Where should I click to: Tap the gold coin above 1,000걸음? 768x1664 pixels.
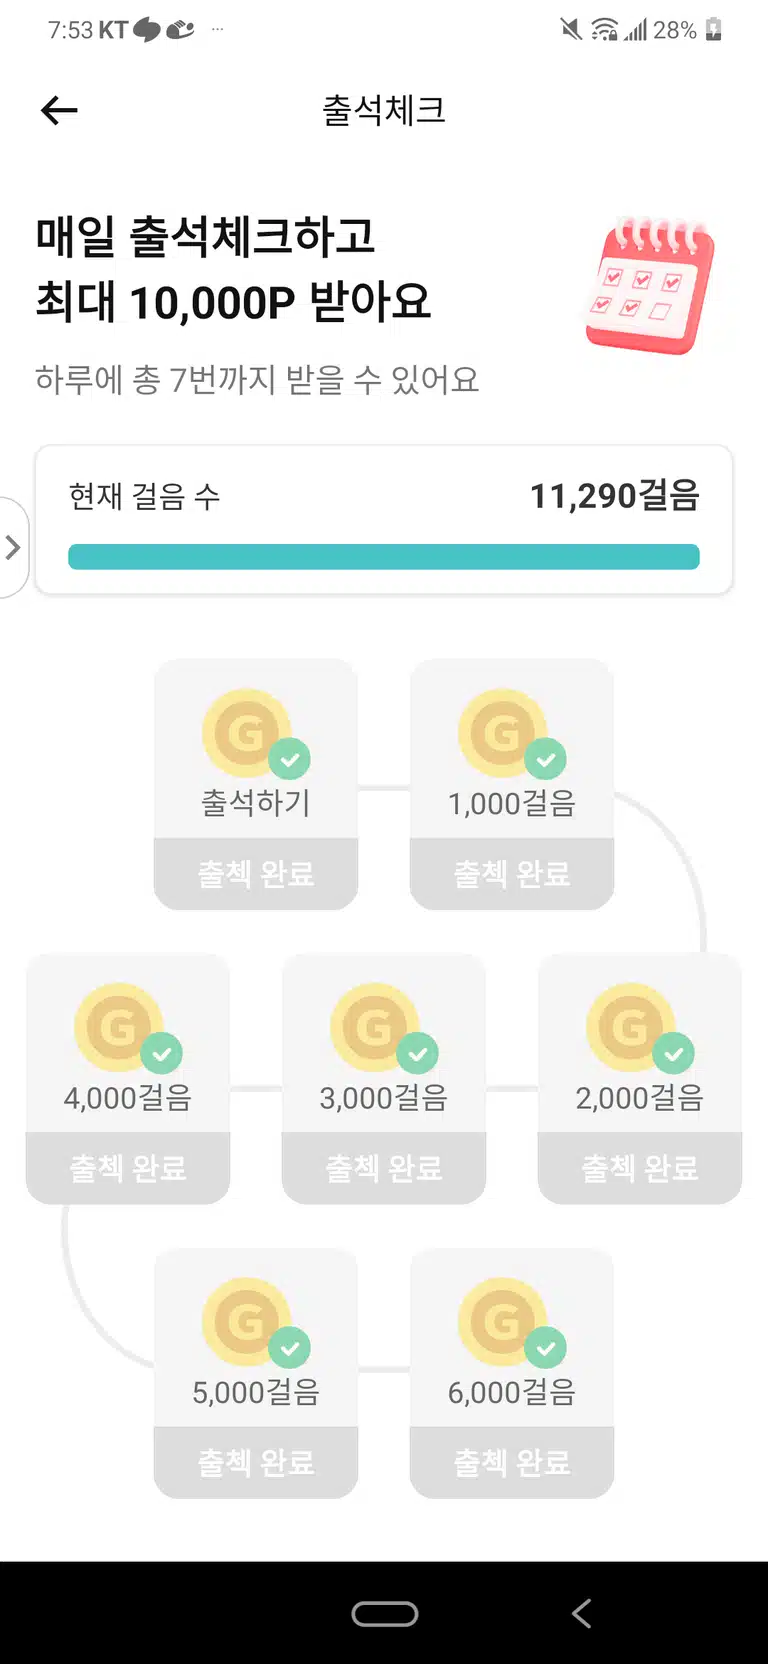point(502,733)
